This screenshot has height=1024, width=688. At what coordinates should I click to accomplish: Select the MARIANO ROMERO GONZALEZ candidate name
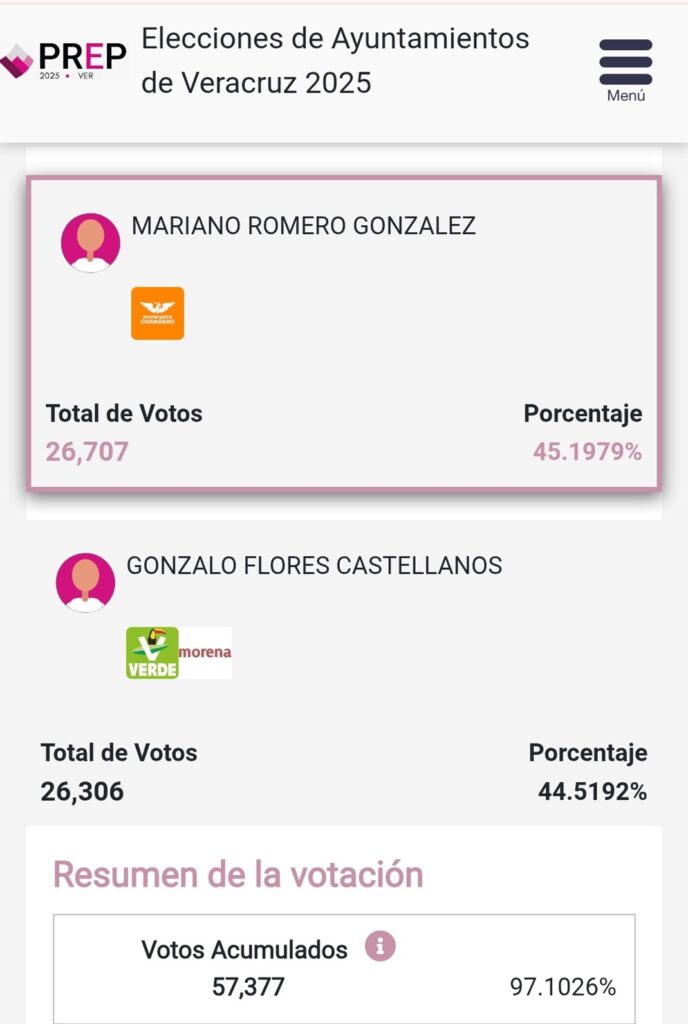point(304,226)
